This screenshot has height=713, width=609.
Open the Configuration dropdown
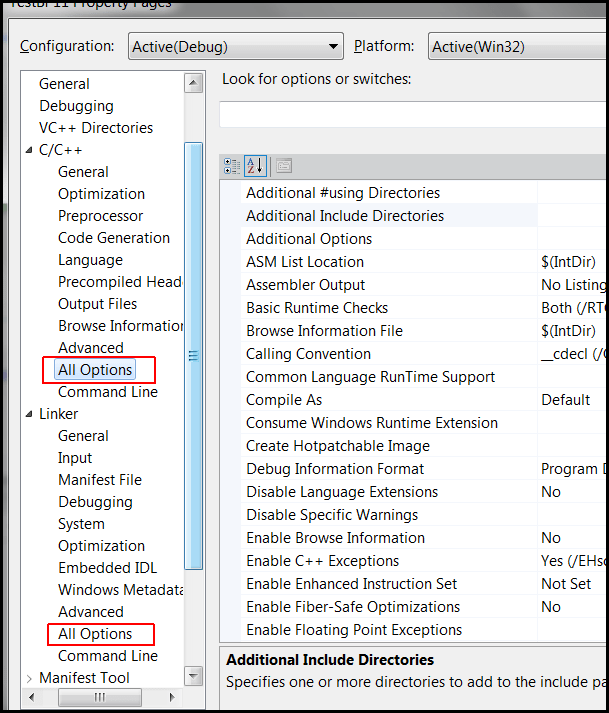[236, 47]
